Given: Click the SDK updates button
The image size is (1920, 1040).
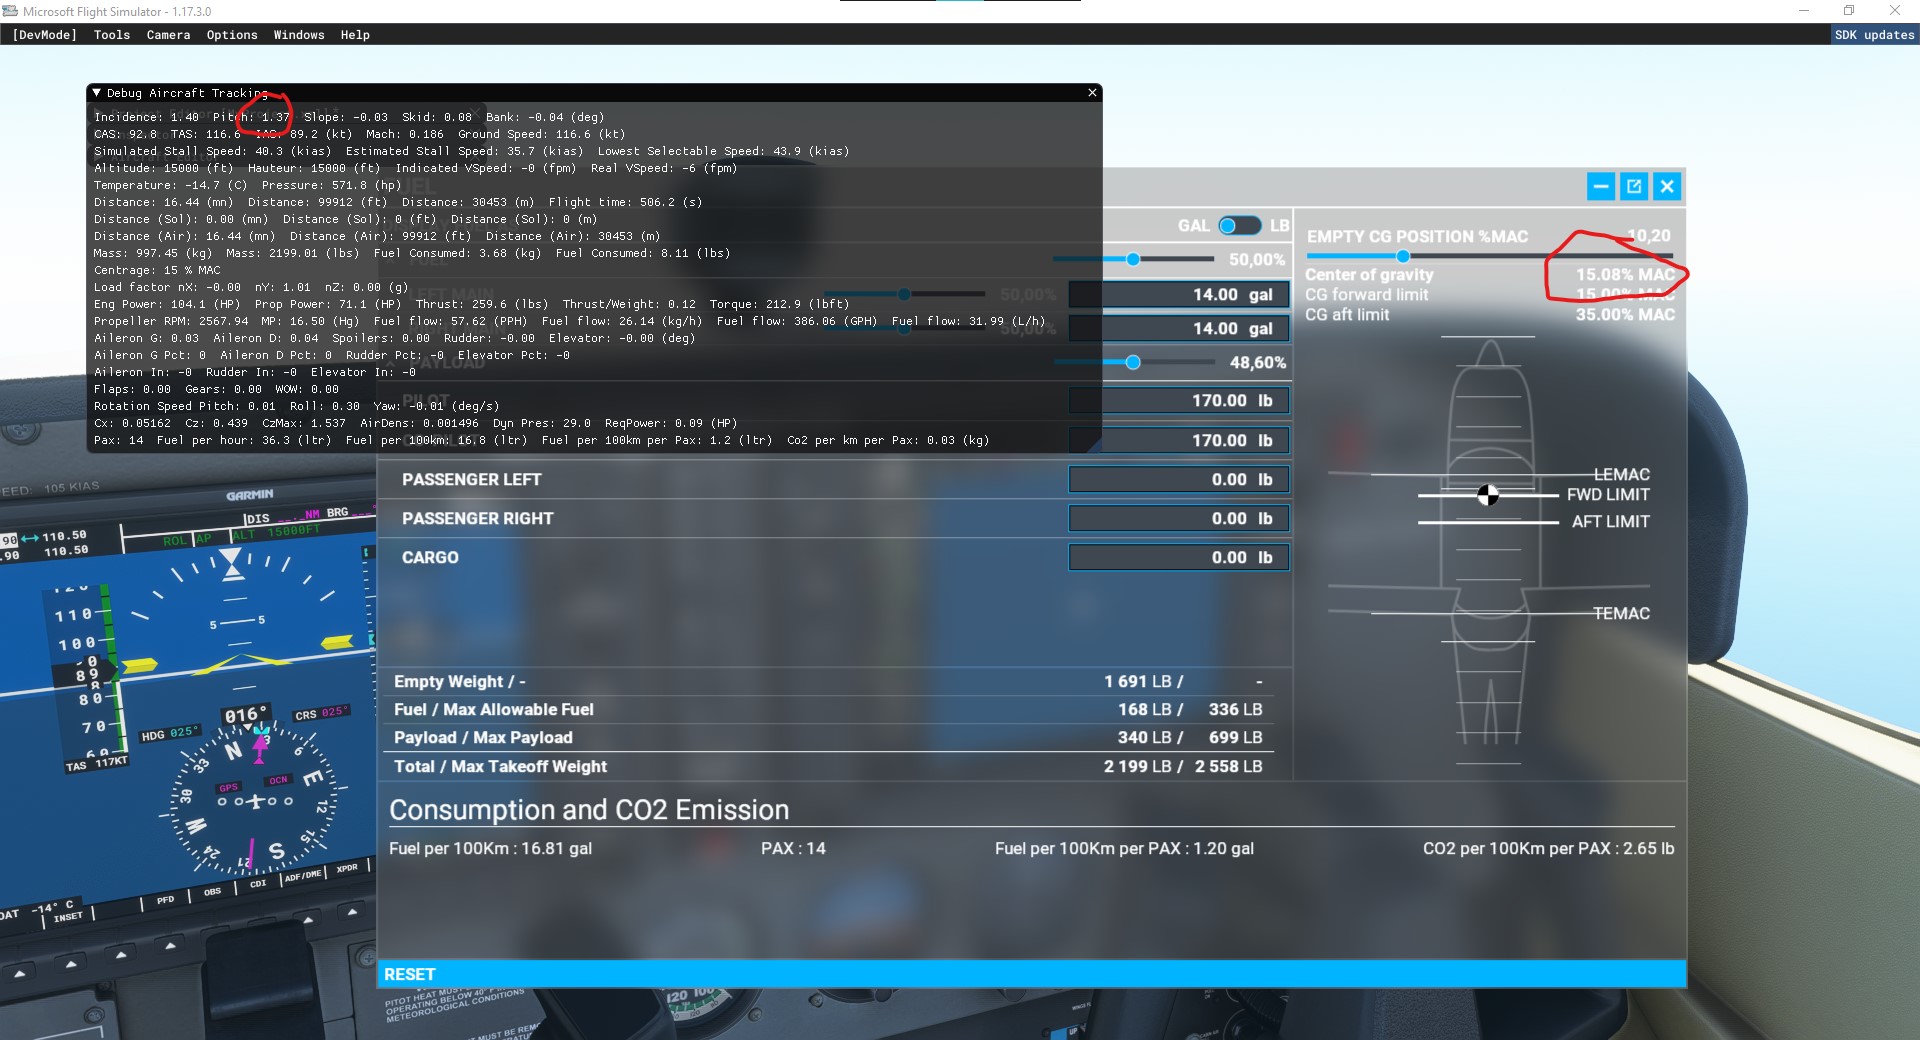Looking at the screenshot, I should (1874, 35).
